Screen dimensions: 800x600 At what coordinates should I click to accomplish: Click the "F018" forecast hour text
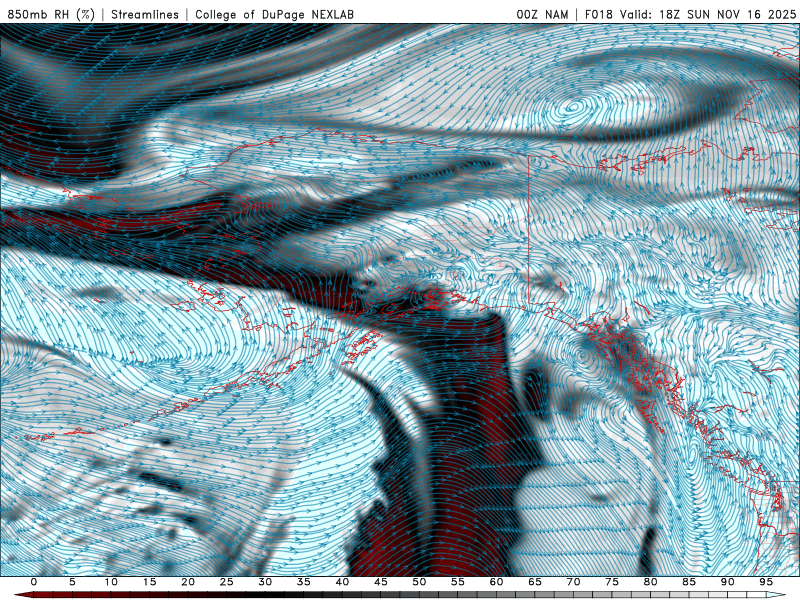[x=598, y=14]
